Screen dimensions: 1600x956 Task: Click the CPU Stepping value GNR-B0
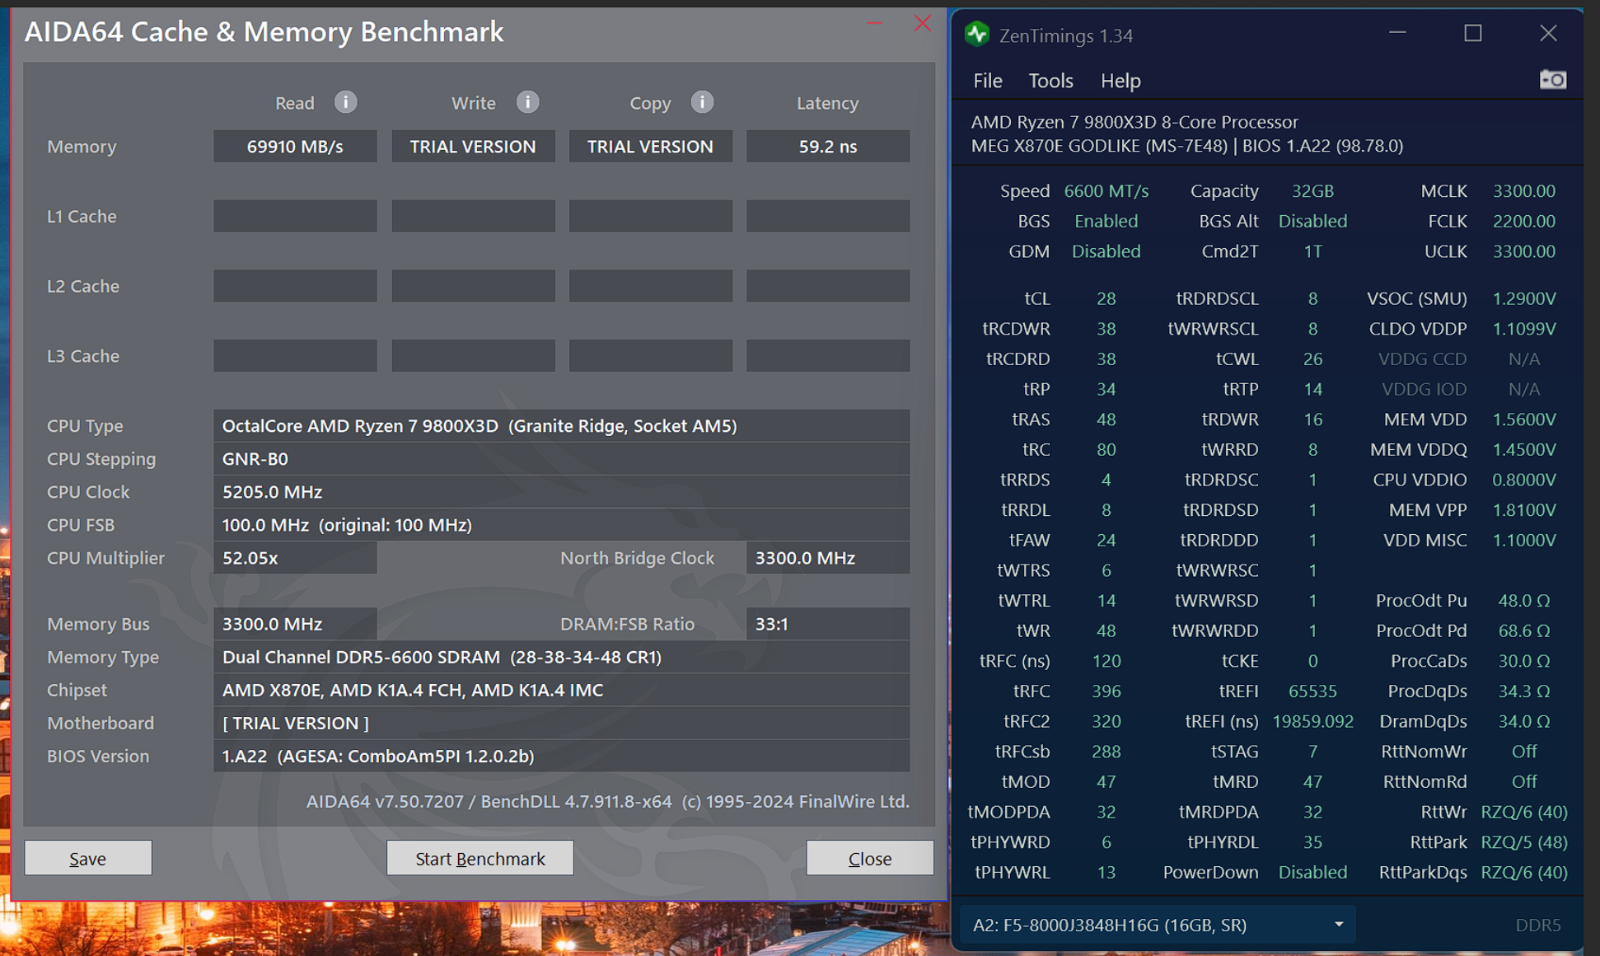pyautogui.click(x=562, y=459)
